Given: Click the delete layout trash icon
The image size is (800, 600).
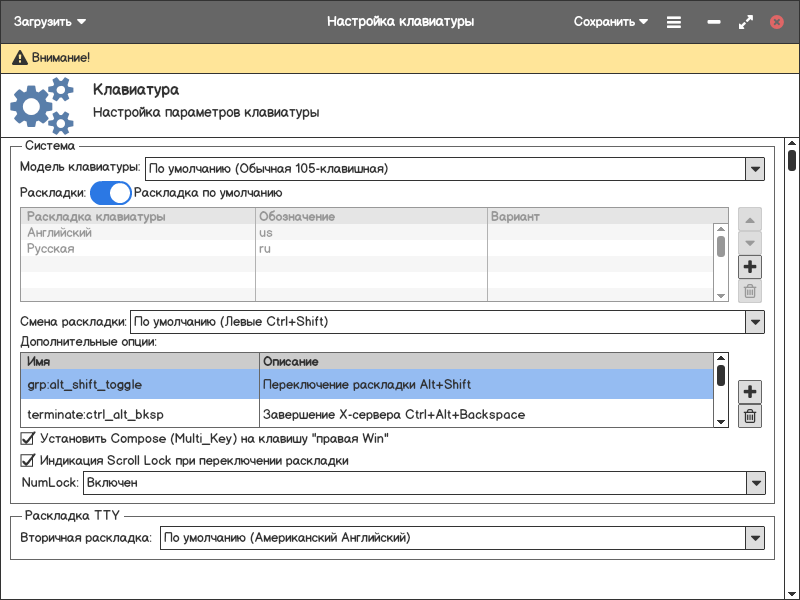Looking at the screenshot, I should [750, 292].
